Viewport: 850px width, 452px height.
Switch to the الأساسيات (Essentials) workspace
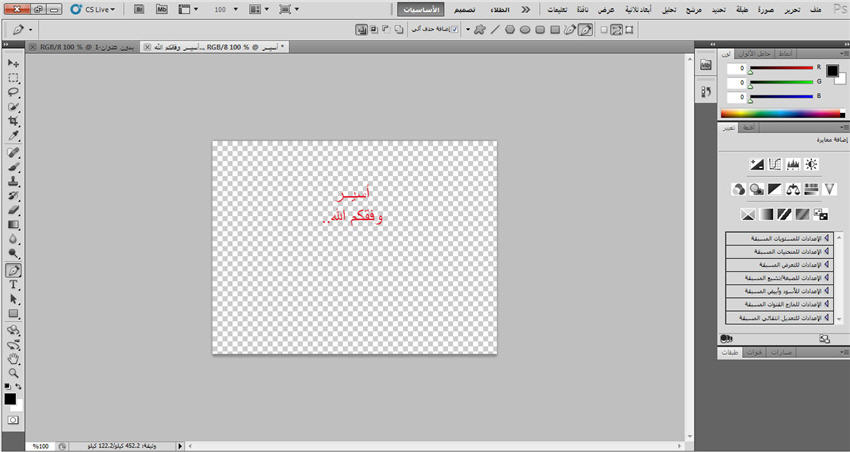click(421, 10)
